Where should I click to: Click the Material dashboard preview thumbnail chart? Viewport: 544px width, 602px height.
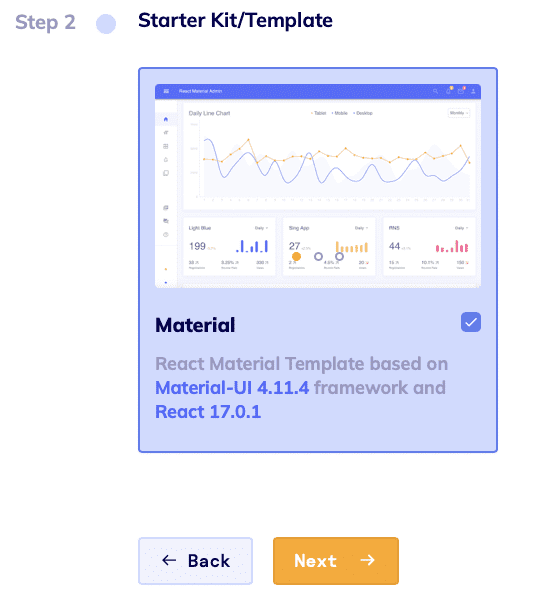click(x=318, y=186)
